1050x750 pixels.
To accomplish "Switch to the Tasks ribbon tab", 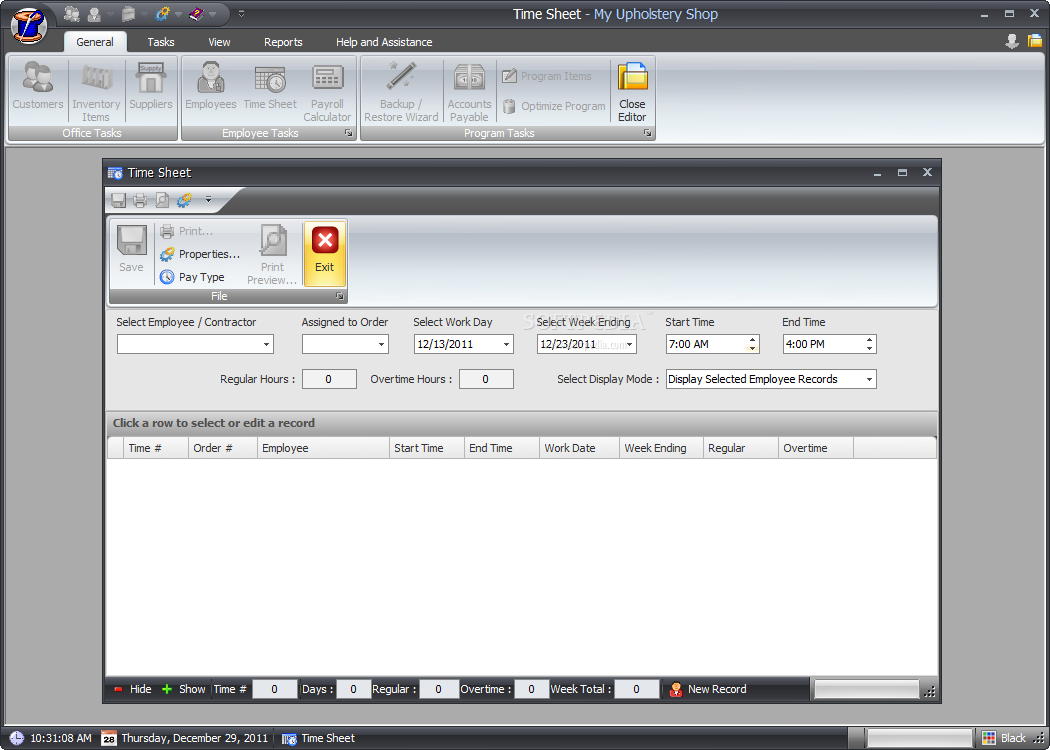I will tap(161, 42).
